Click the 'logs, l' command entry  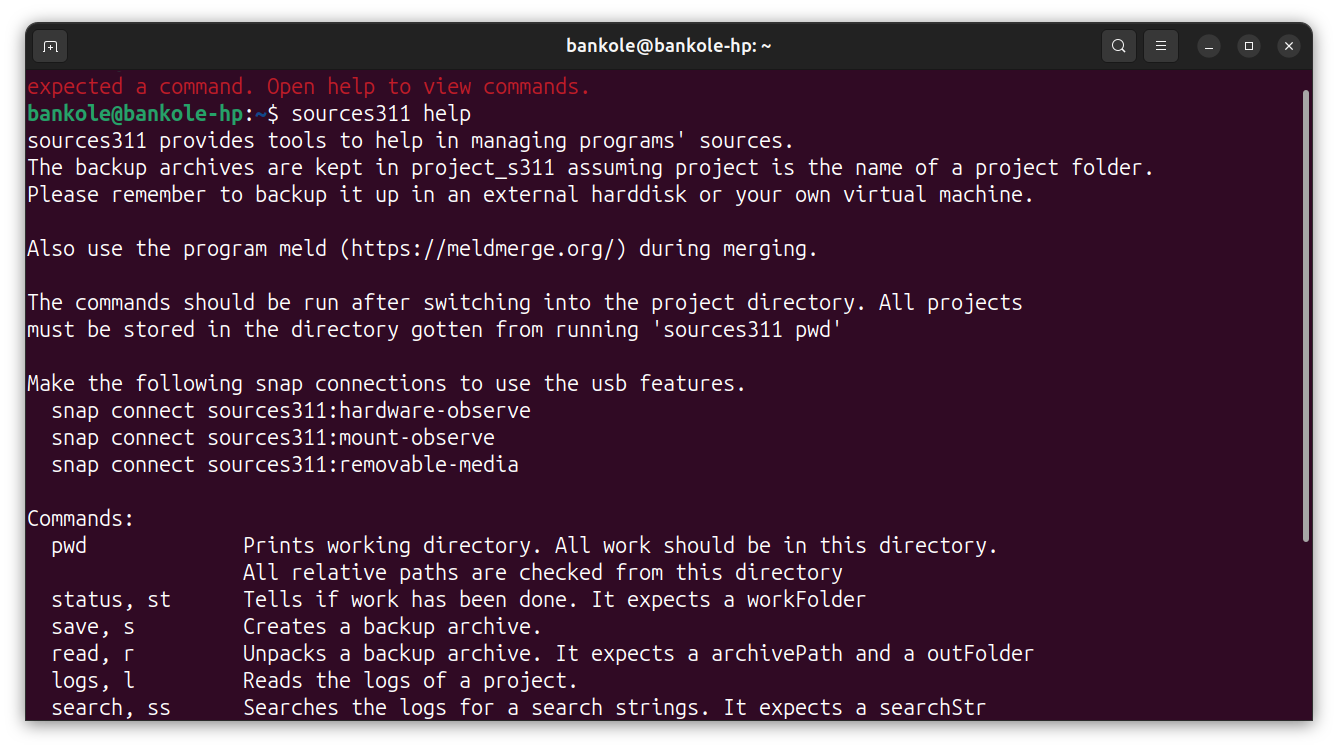point(93,680)
